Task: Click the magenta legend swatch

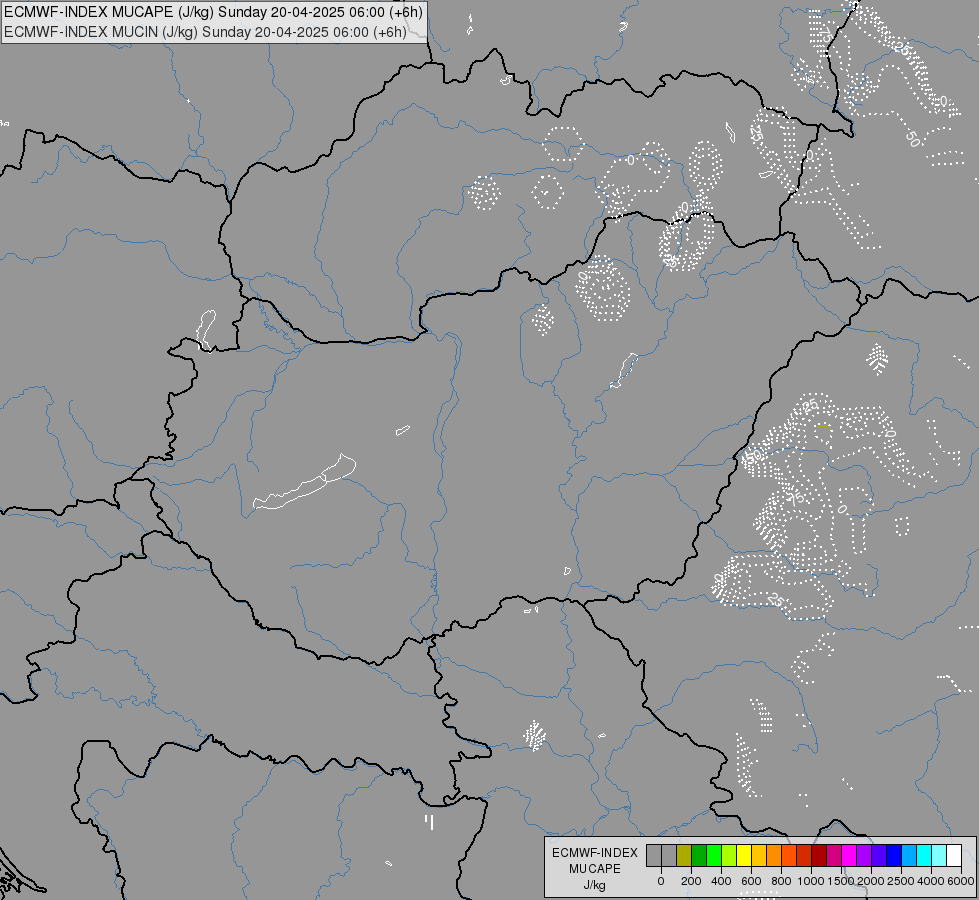Action: pos(849,855)
